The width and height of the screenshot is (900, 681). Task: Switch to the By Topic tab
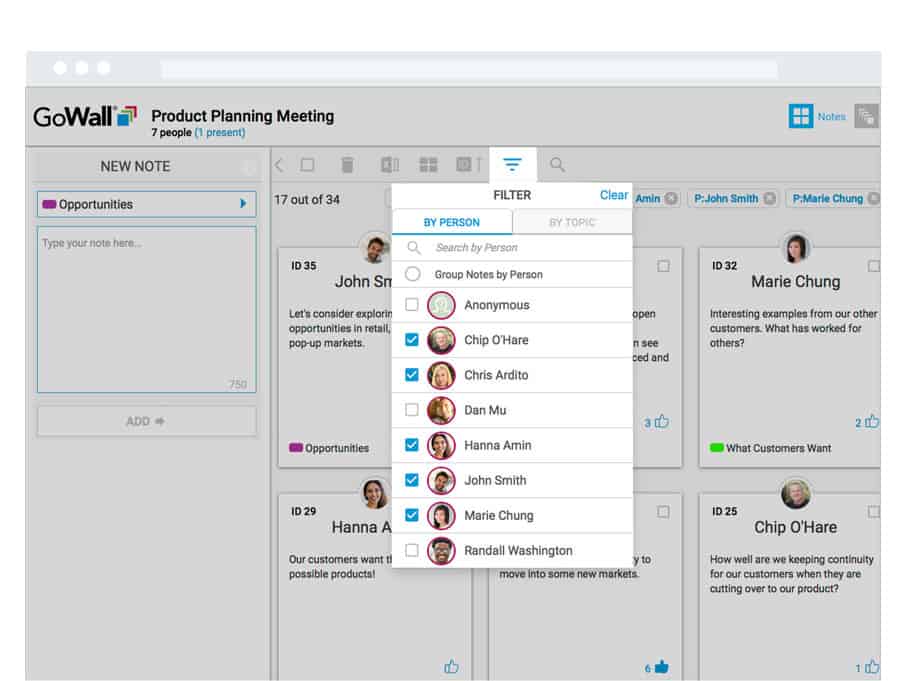click(572, 222)
